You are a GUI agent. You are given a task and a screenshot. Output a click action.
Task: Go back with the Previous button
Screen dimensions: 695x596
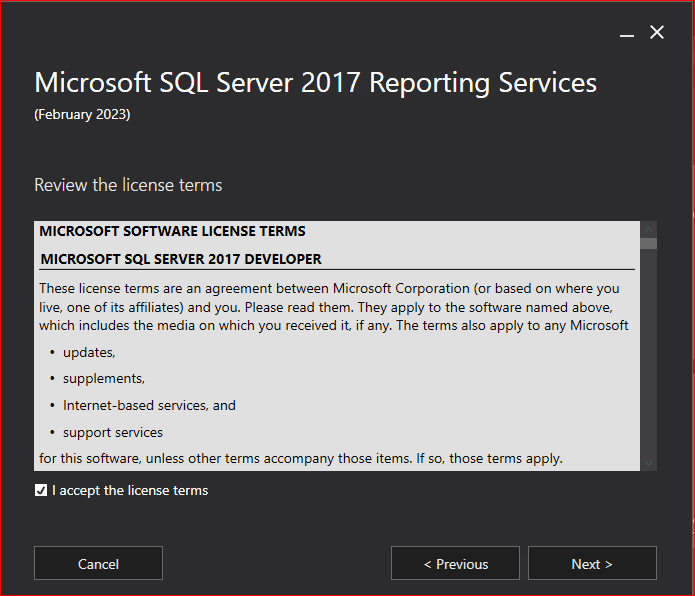[x=456, y=564]
